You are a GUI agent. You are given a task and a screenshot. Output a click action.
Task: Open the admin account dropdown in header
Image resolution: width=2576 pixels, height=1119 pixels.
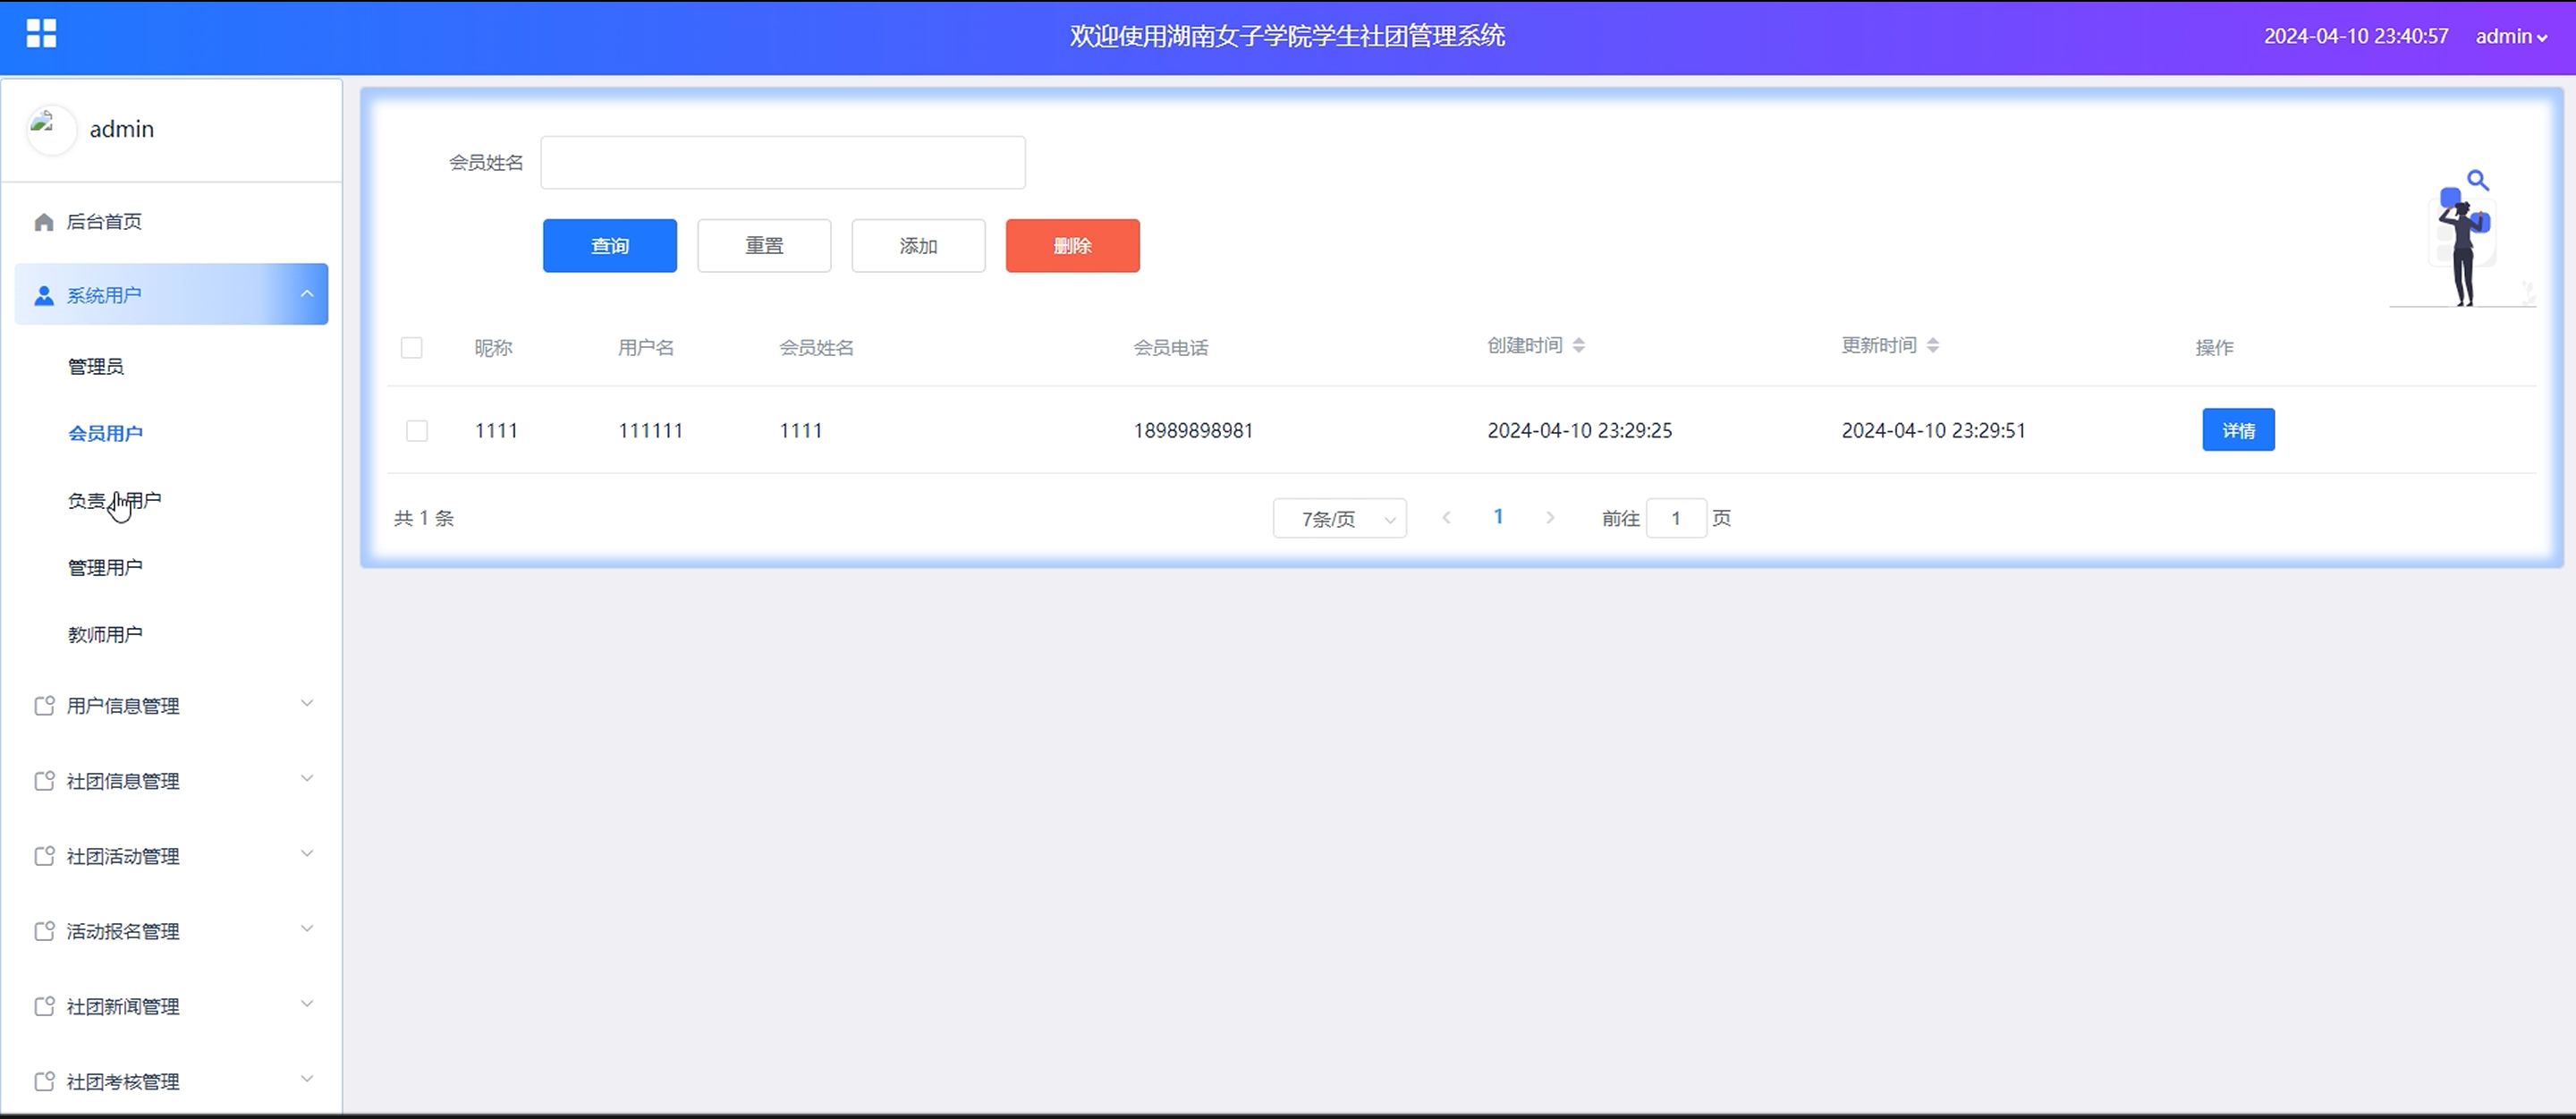pos(2510,37)
